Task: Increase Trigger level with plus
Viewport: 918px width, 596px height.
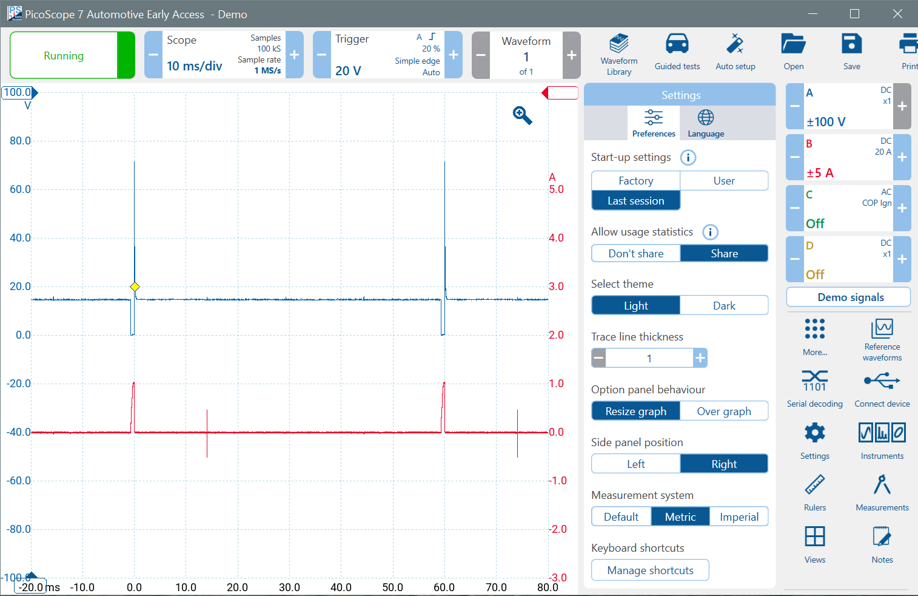Action: coord(453,55)
